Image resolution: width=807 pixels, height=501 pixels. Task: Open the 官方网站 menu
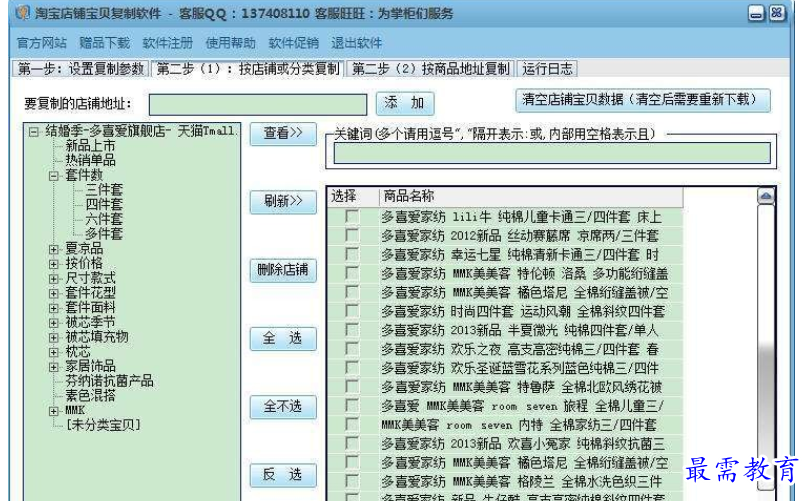click(42, 43)
